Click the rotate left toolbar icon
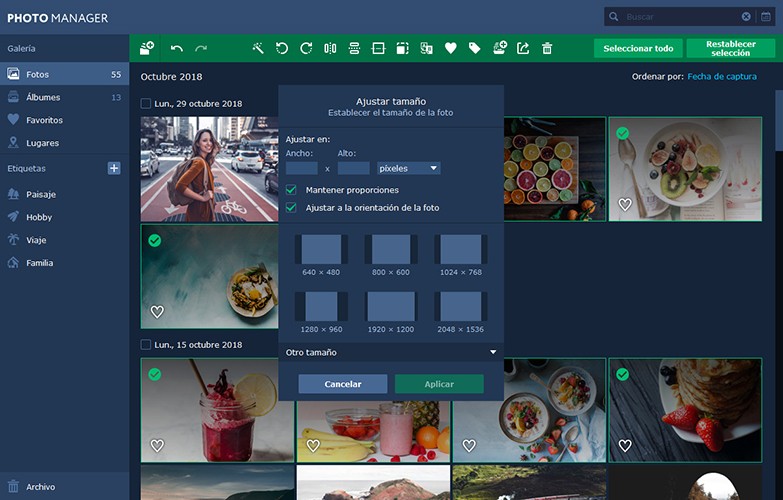Image resolution: width=783 pixels, height=500 pixels. [282, 48]
